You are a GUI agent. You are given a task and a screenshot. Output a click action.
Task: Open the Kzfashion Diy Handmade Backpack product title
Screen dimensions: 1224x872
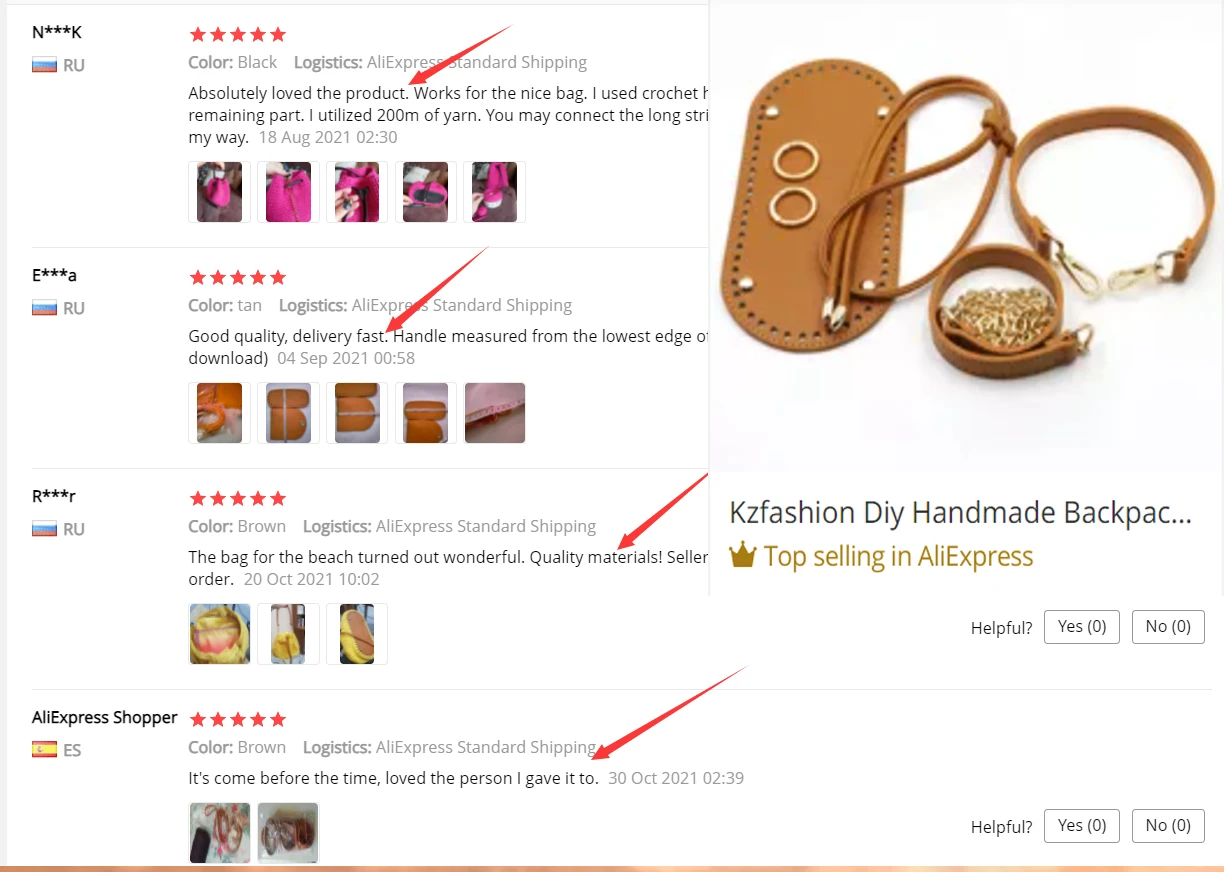point(960,513)
